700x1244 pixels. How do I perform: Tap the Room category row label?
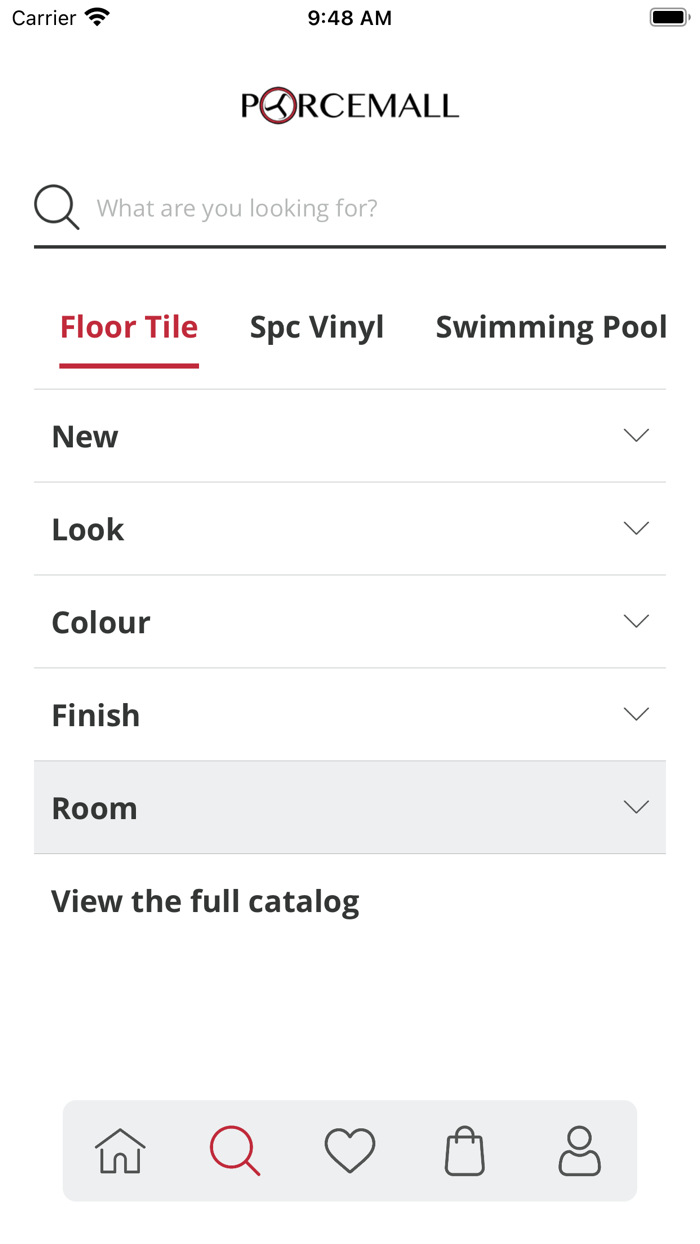coord(94,808)
